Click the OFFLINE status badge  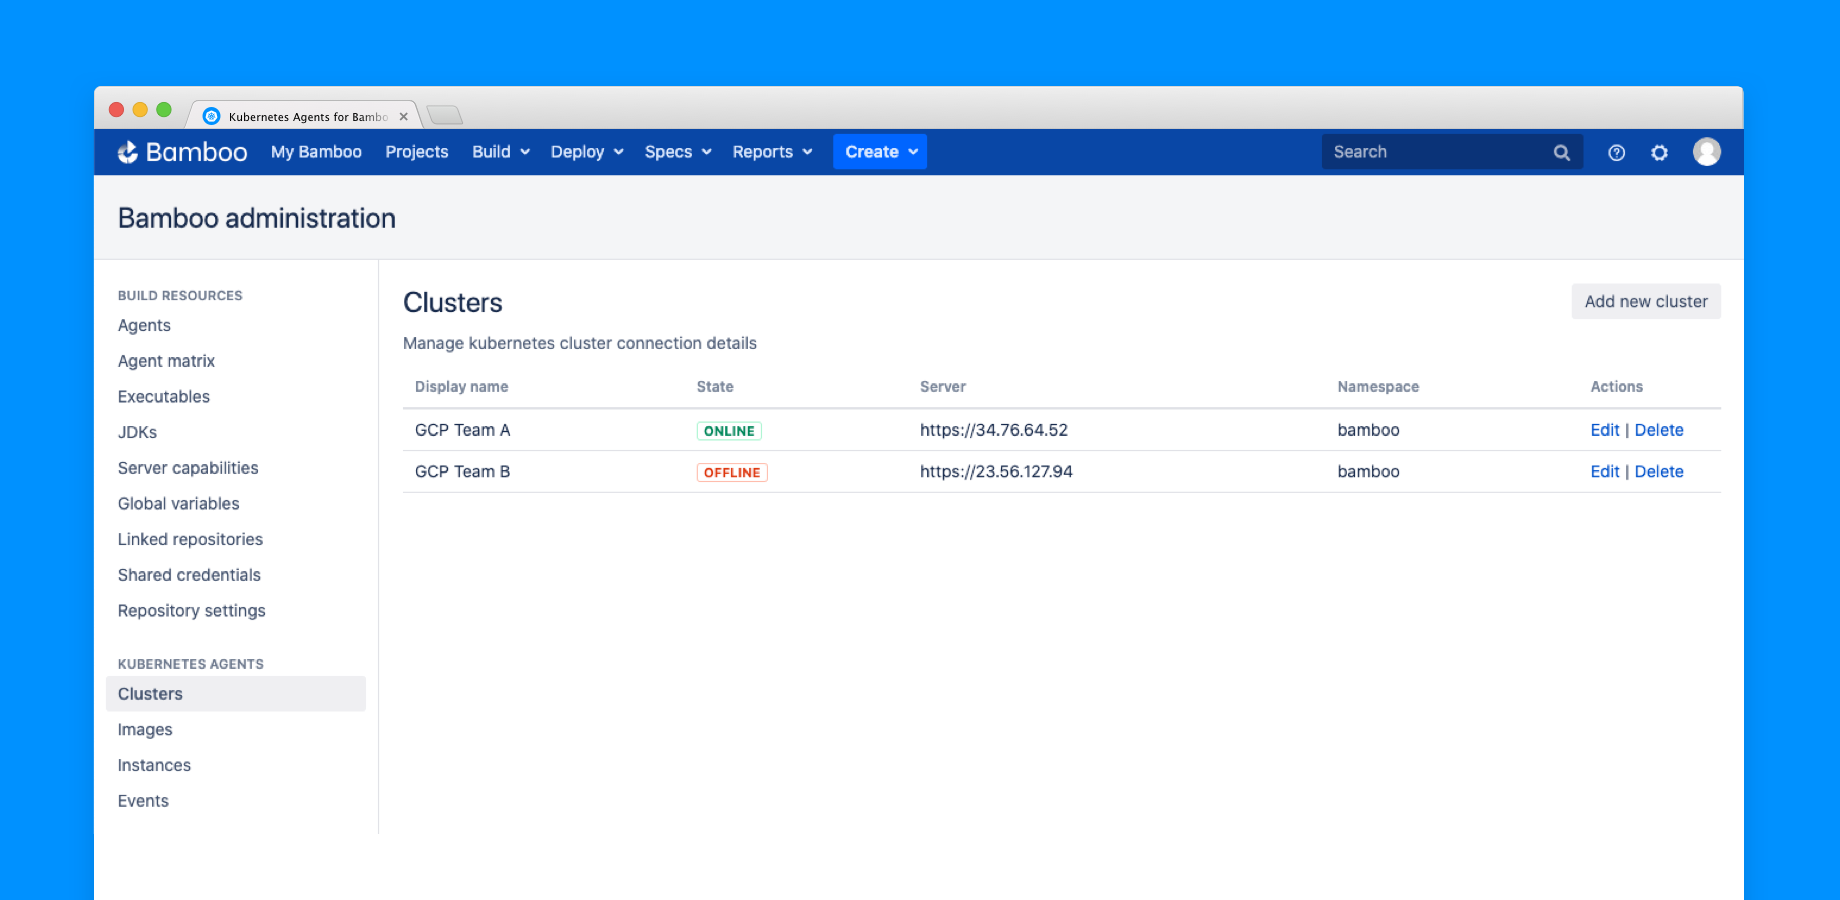732,473
